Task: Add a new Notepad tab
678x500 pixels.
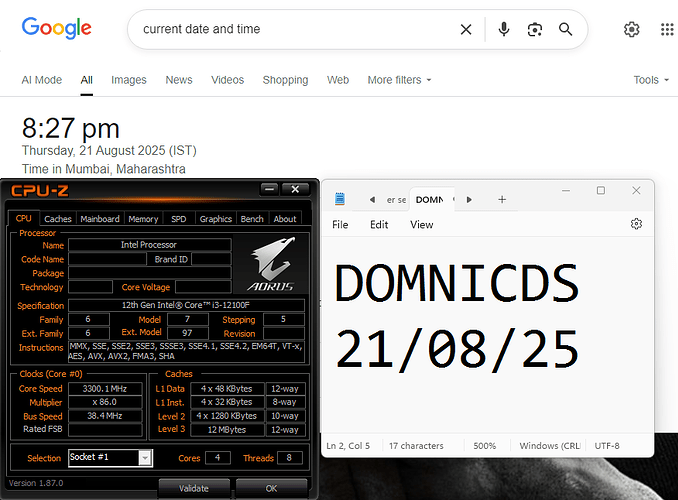Action: click(x=502, y=199)
